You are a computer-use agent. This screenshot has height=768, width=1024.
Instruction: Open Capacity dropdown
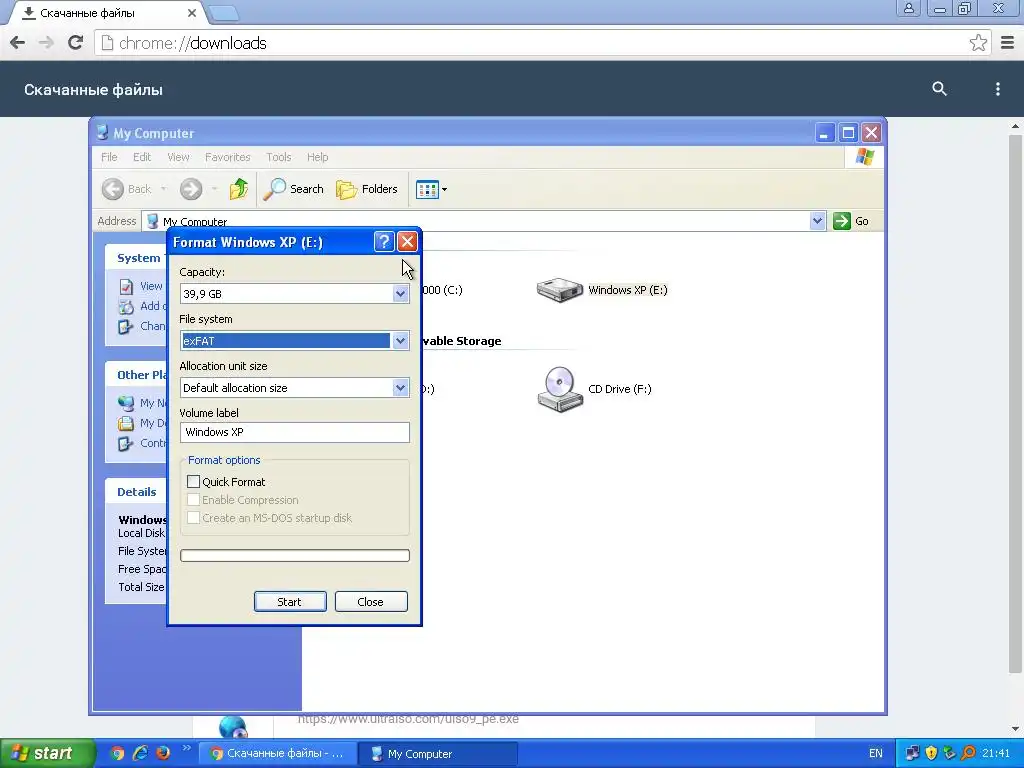coord(400,294)
